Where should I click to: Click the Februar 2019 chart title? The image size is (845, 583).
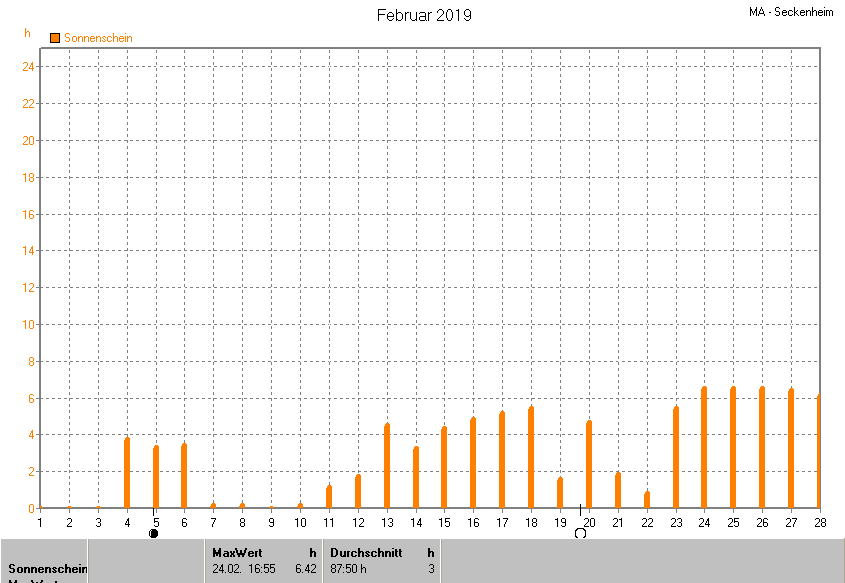pos(424,15)
